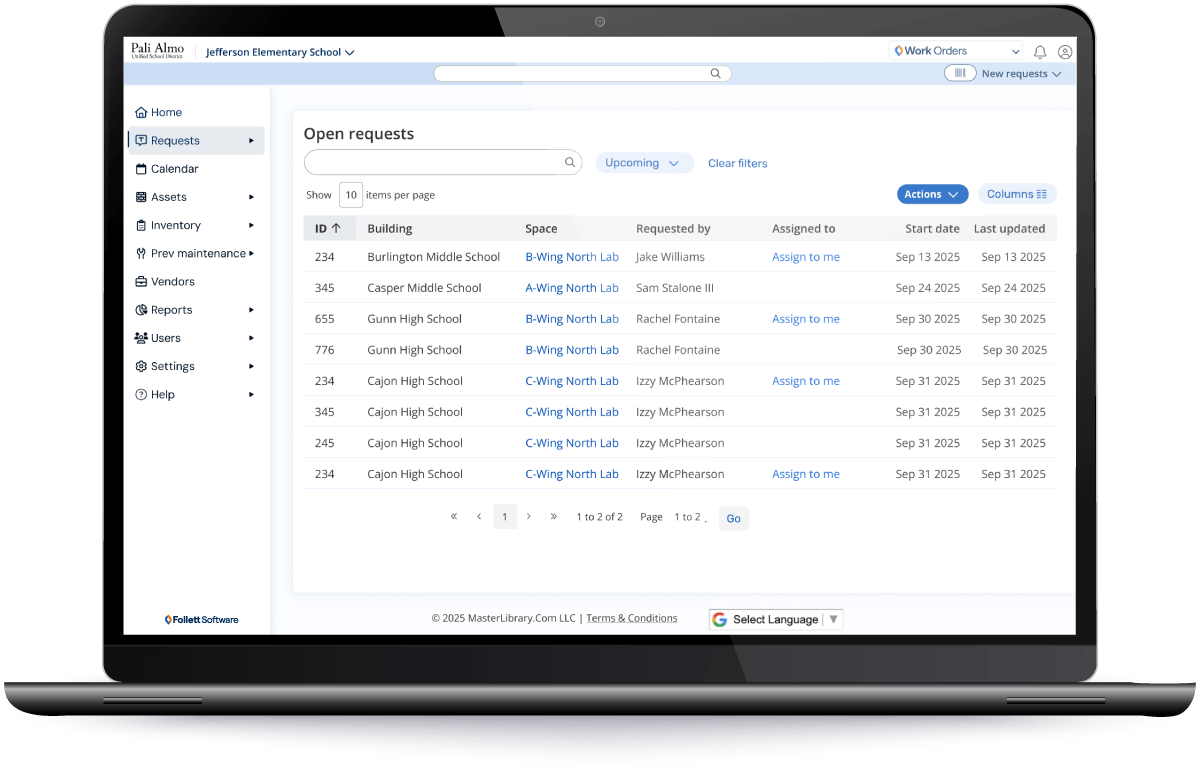Viewport: 1200px width, 766px height.
Task: Open the Columns chooser button
Action: click(1016, 194)
